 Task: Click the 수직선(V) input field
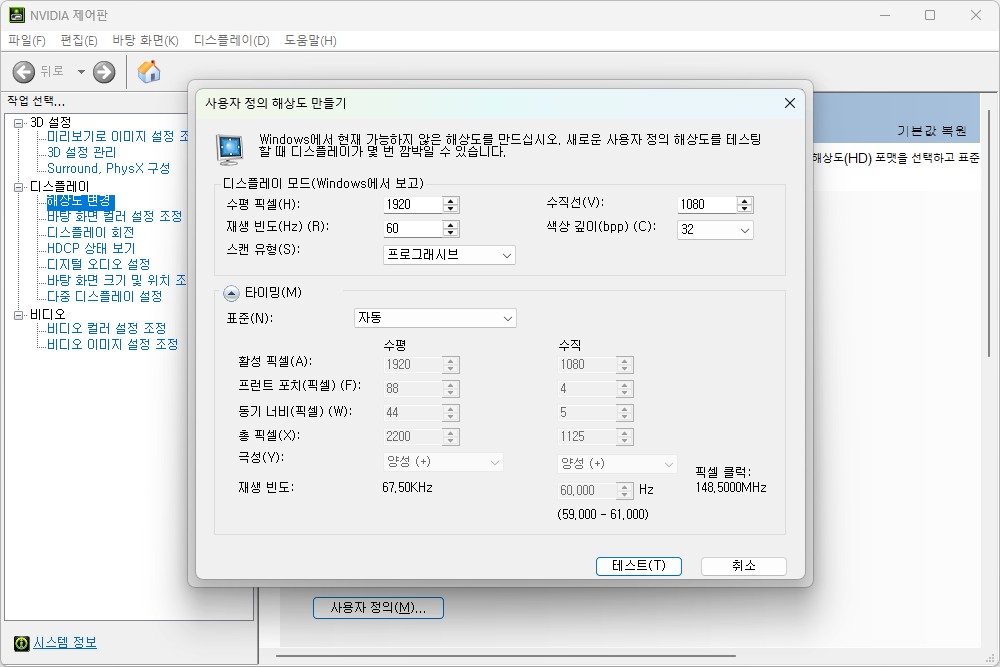[x=706, y=205]
